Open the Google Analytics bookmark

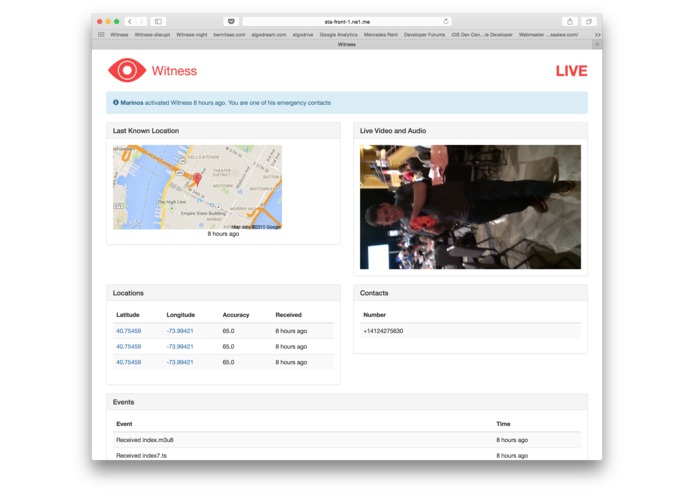(x=338, y=35)
